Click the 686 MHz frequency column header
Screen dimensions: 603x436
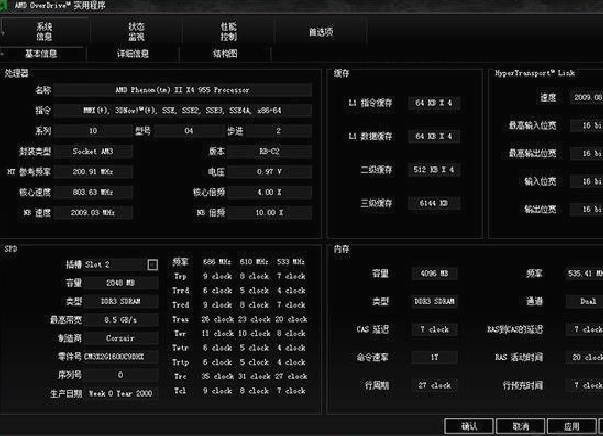tap(217, 261)
